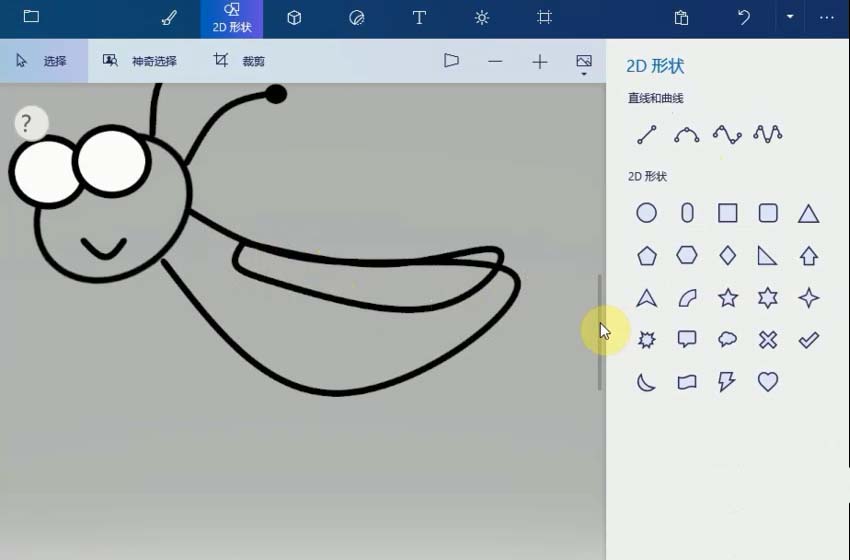This screenshot has height=560, width=850.
Task: Select the hexagon shape
Action: point(687,255)
